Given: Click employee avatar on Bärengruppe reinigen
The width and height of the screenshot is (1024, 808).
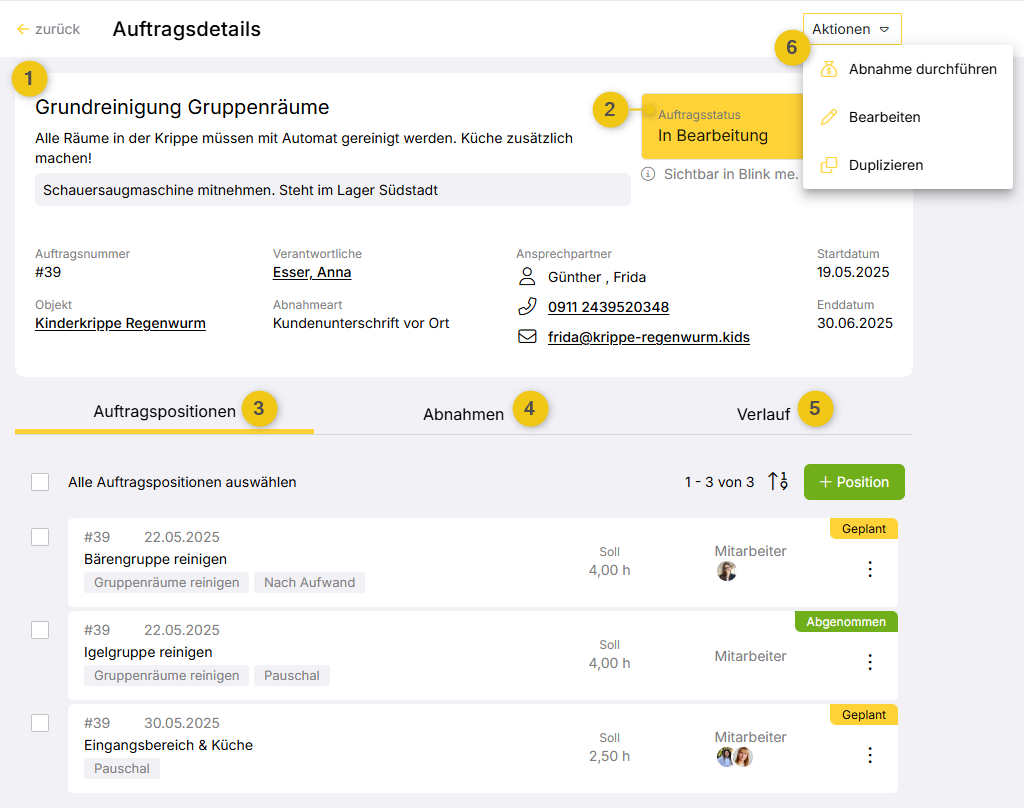Looking at the screenshot, I should (x=726, y=571).
